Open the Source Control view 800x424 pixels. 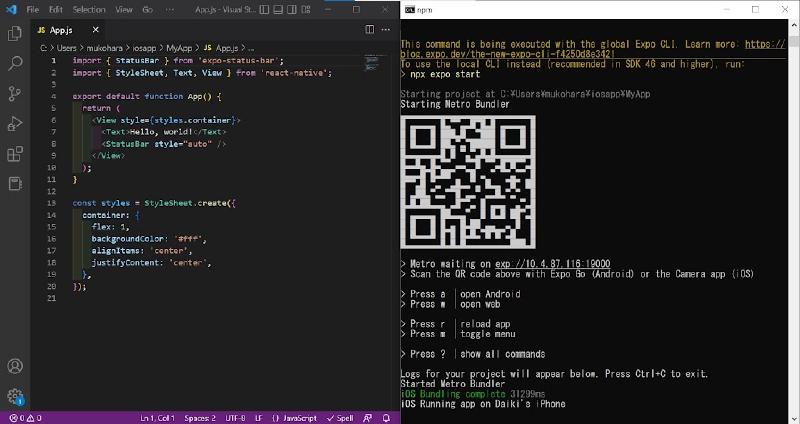15,93
